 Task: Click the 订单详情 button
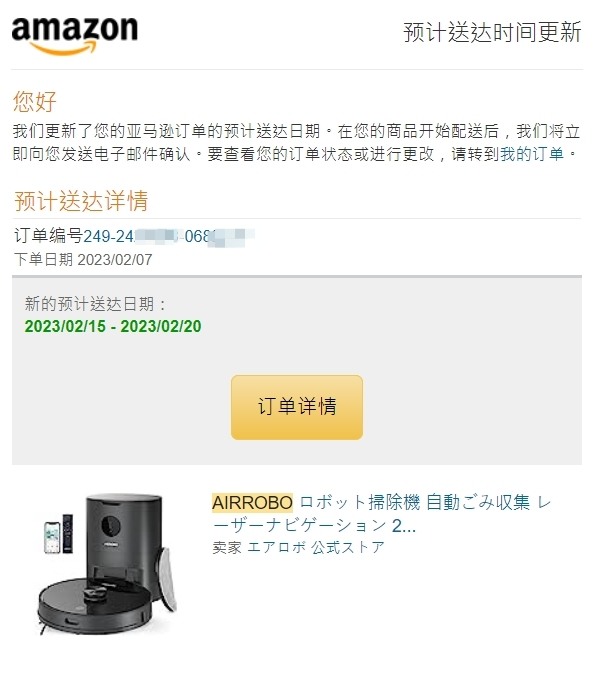coord(297,407)
